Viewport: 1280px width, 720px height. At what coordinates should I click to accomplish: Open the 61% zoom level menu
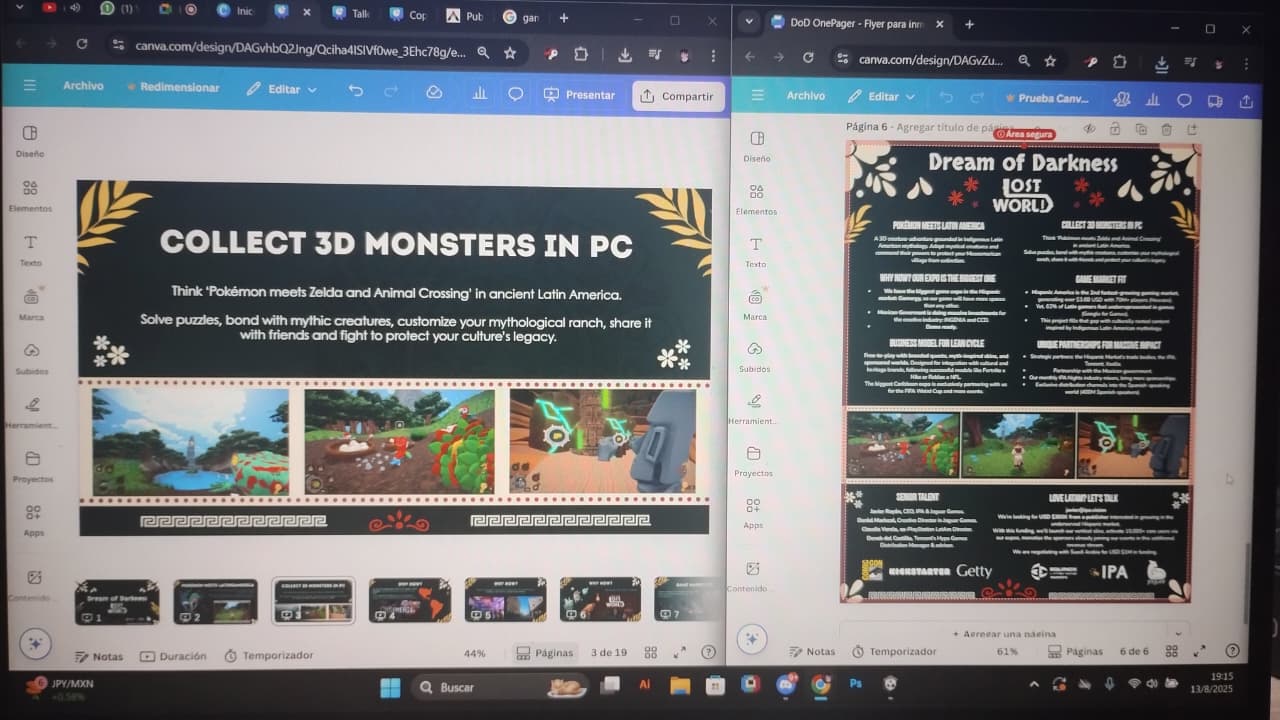[x=1007, y=651]
